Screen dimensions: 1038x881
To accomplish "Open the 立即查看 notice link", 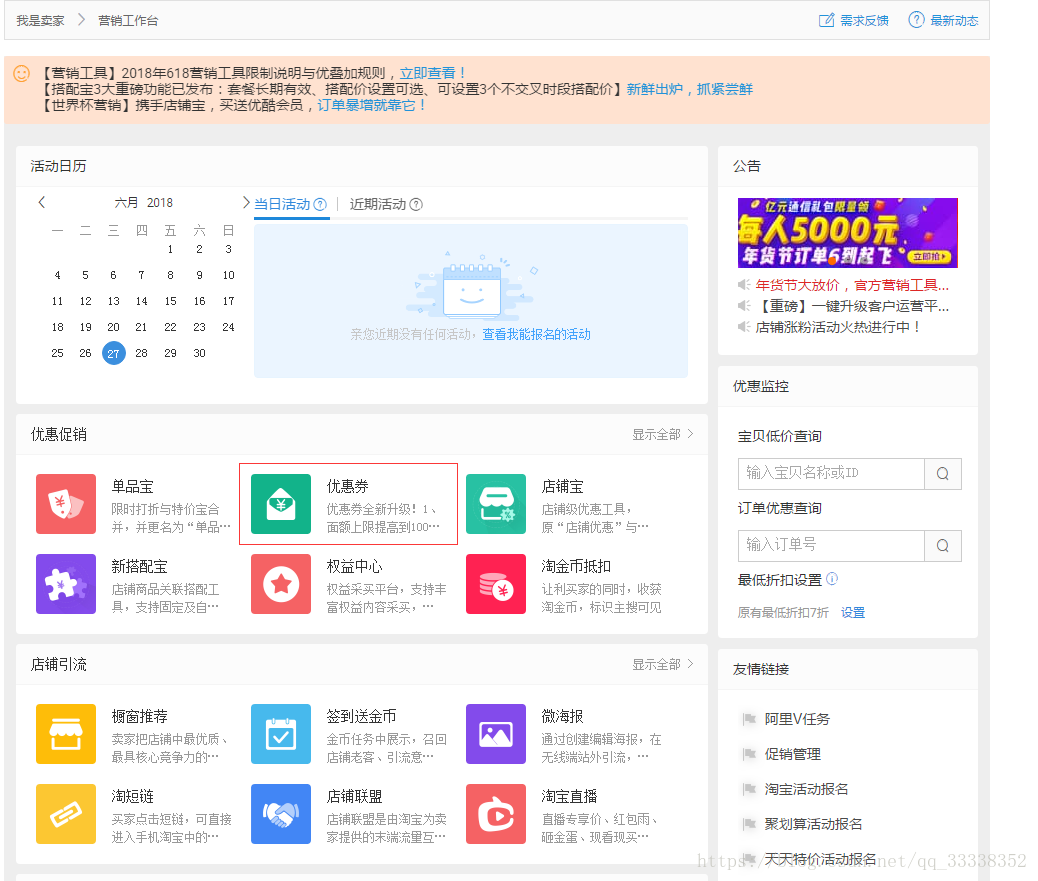I will [x=434, y=73].
